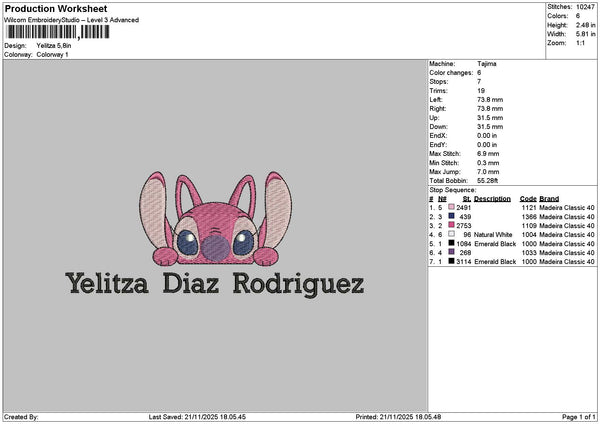
Task: Click the Width value '5.81 in'
Action: (585, 34)
